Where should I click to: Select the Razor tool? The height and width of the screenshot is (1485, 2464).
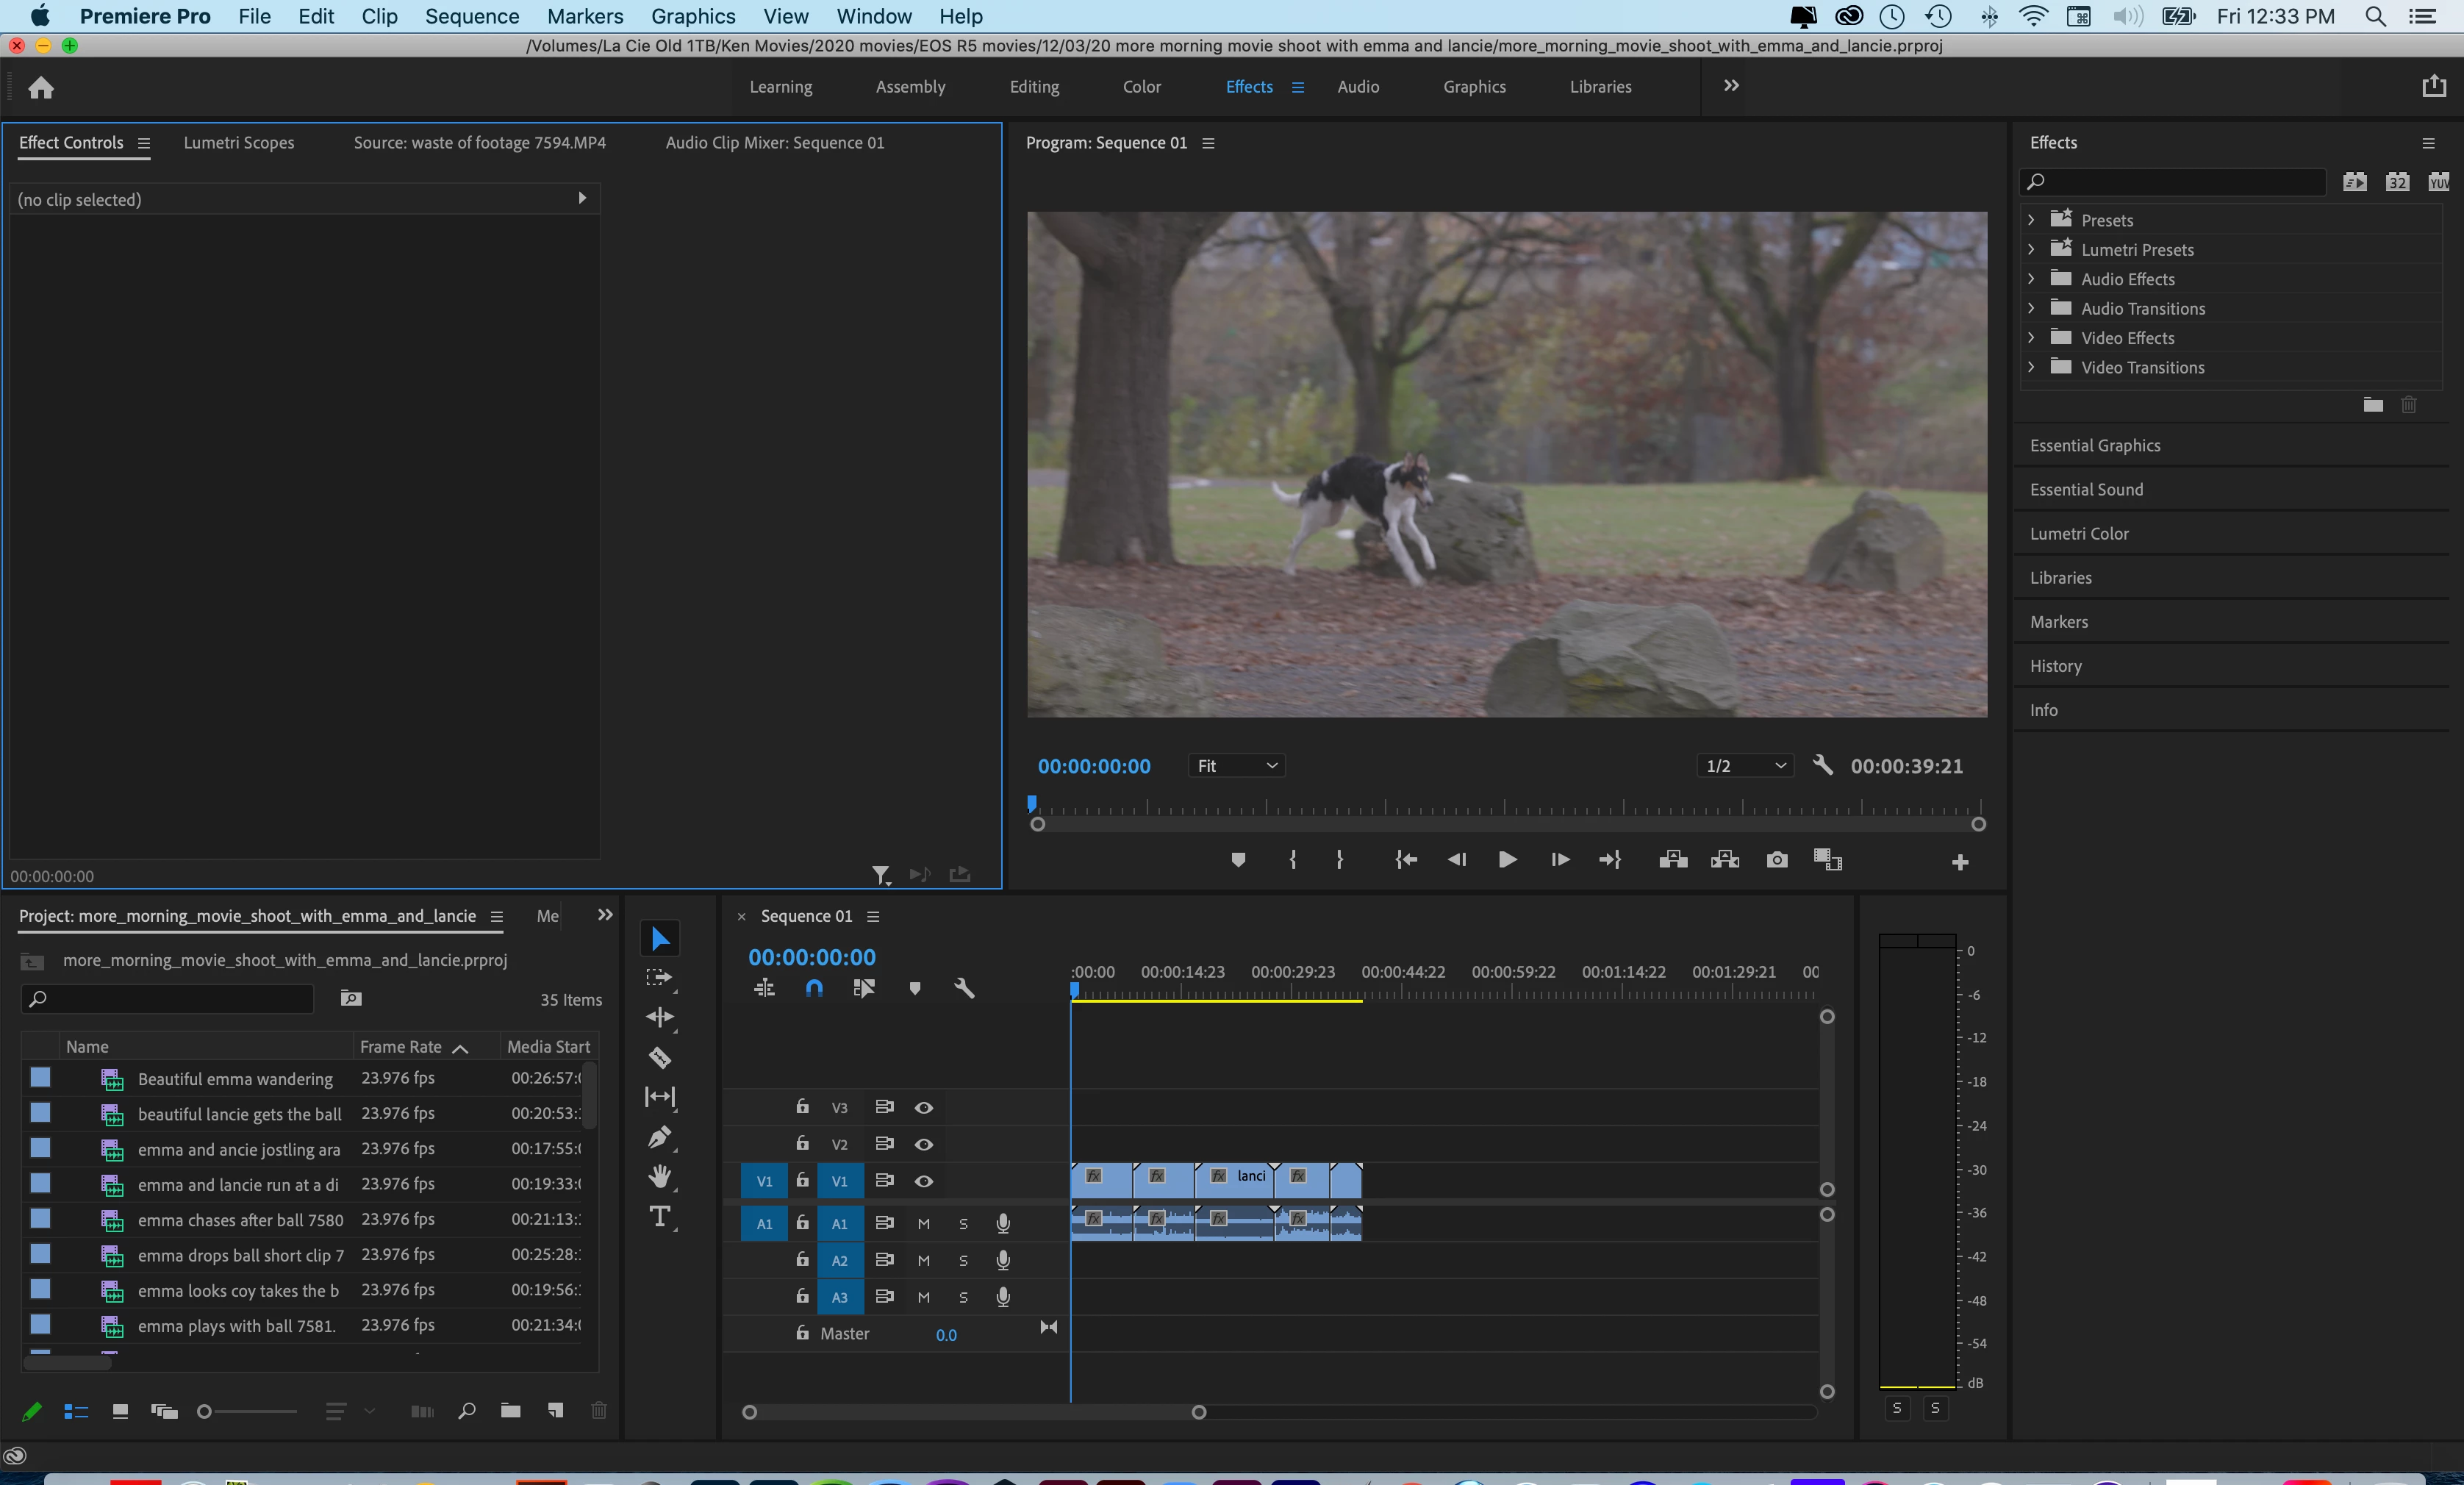(x=660, y=1057)
